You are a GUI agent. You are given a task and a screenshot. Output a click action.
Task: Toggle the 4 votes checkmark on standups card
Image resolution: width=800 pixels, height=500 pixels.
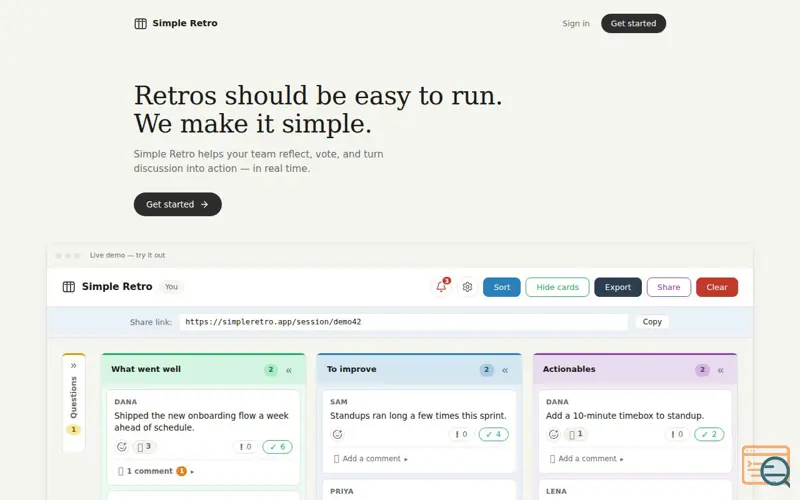493,434
